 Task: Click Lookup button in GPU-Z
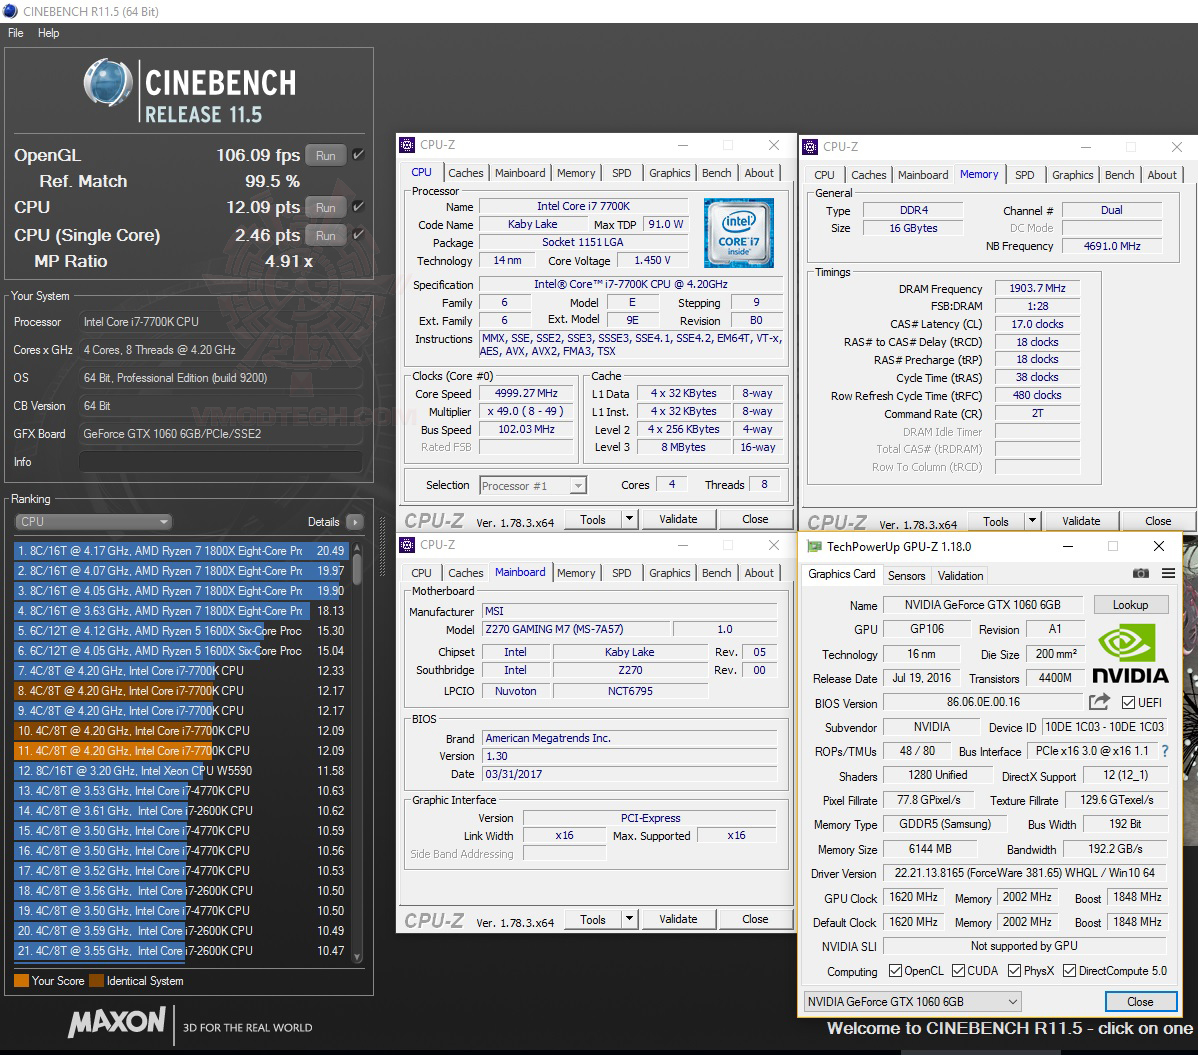pyautogui.click(x=1130, y=604)
